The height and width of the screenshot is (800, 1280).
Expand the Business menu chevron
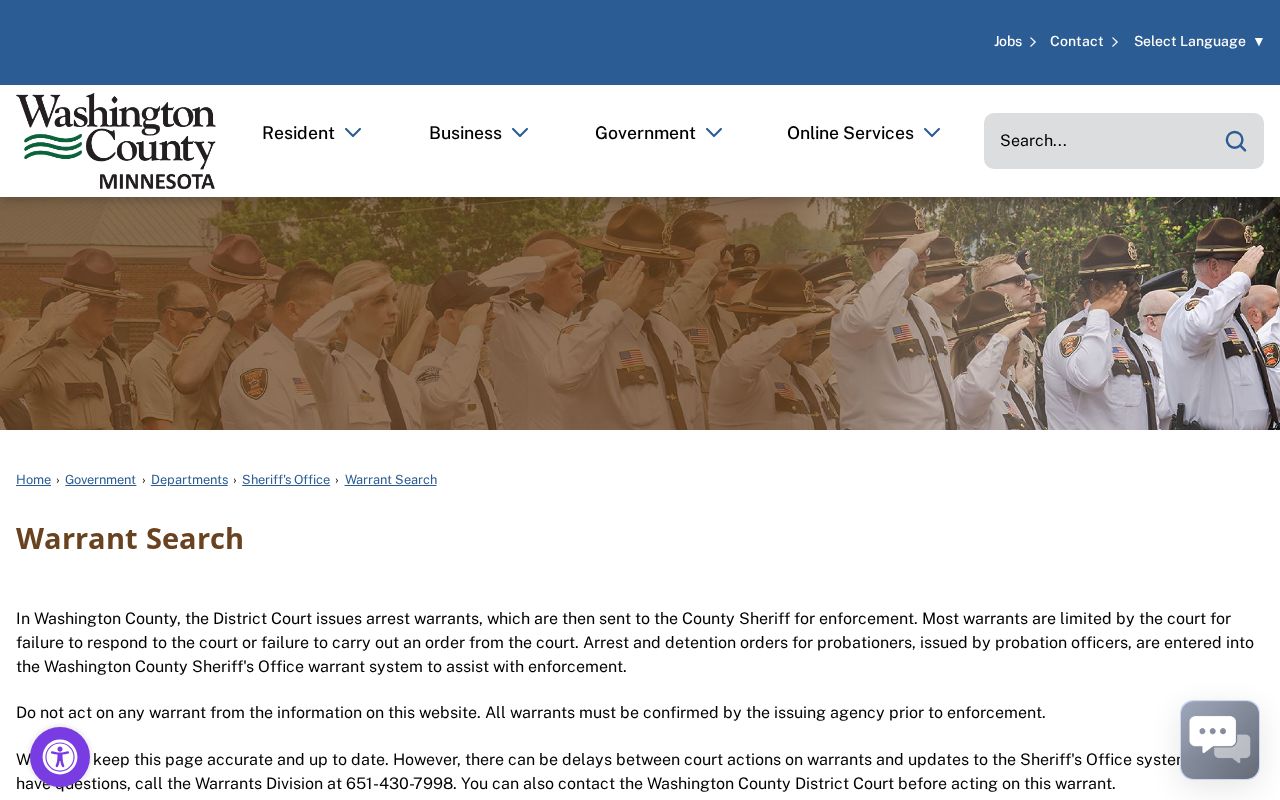(520, 133)
